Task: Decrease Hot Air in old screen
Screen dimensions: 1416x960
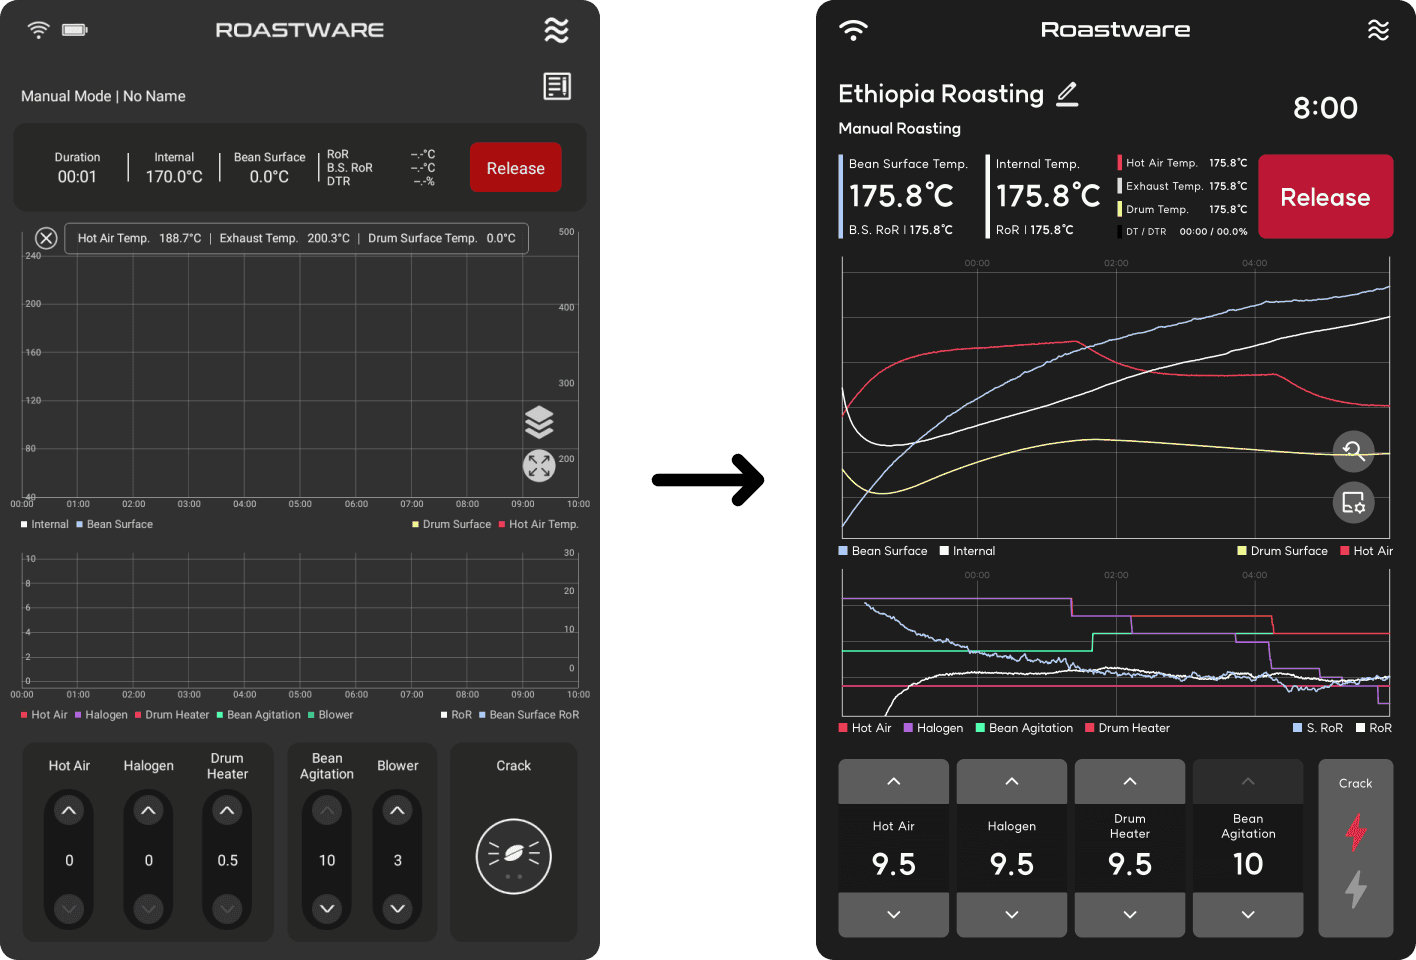Action: (x=69, y=908)
